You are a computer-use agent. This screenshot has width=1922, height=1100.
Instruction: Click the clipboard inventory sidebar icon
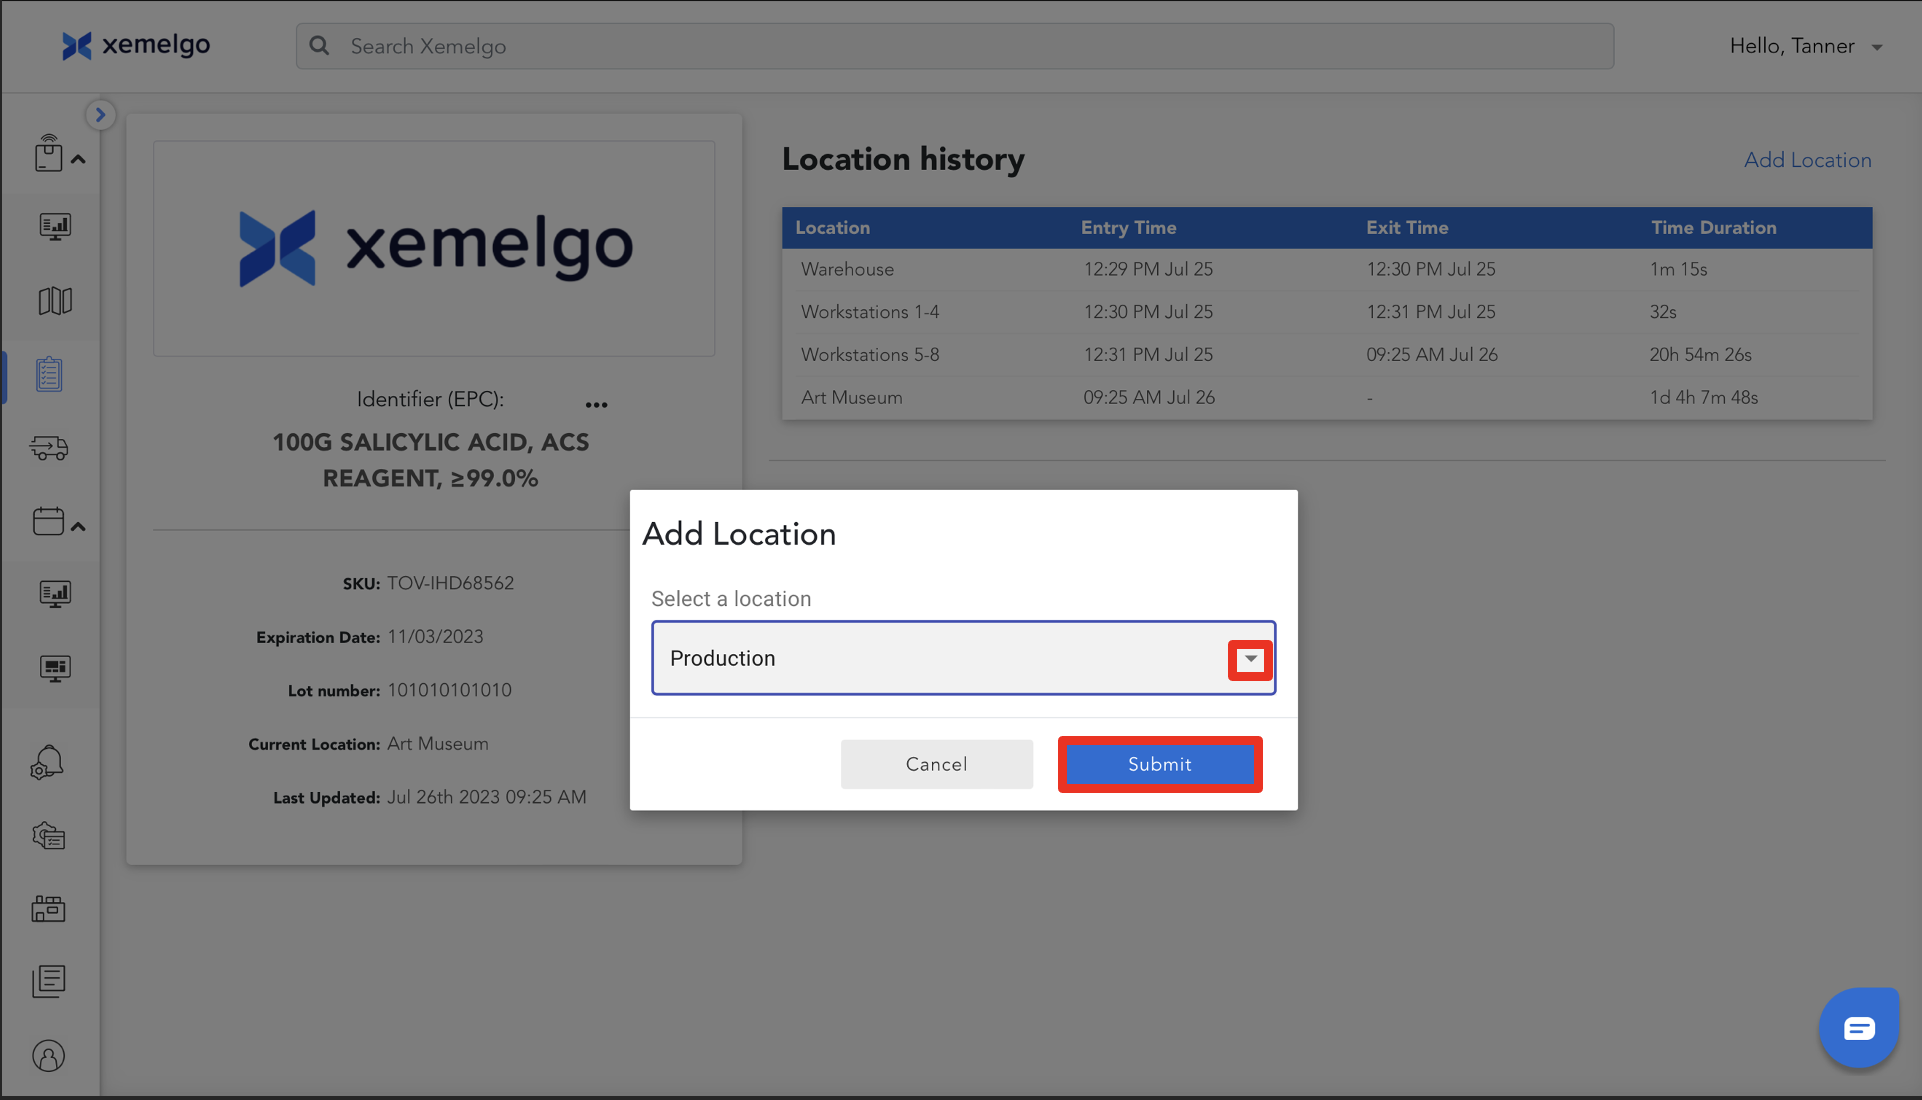49,375
